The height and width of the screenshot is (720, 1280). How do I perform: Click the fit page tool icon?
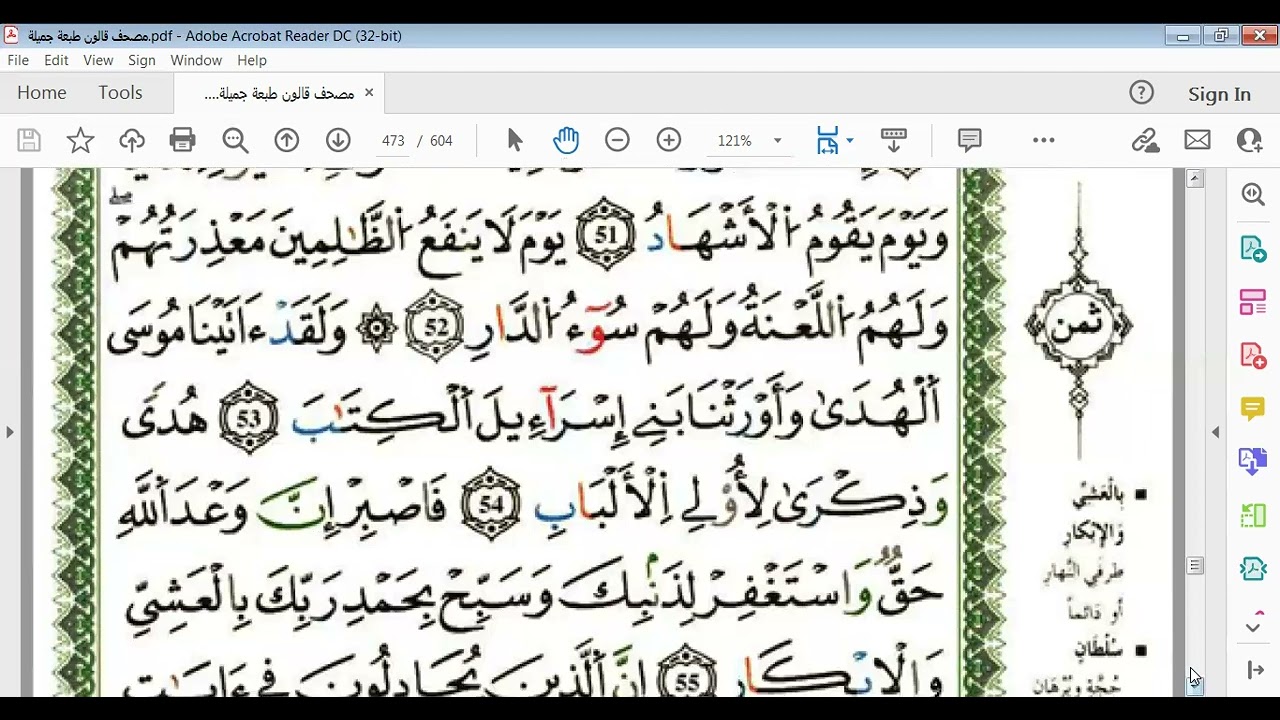[828, 141]
